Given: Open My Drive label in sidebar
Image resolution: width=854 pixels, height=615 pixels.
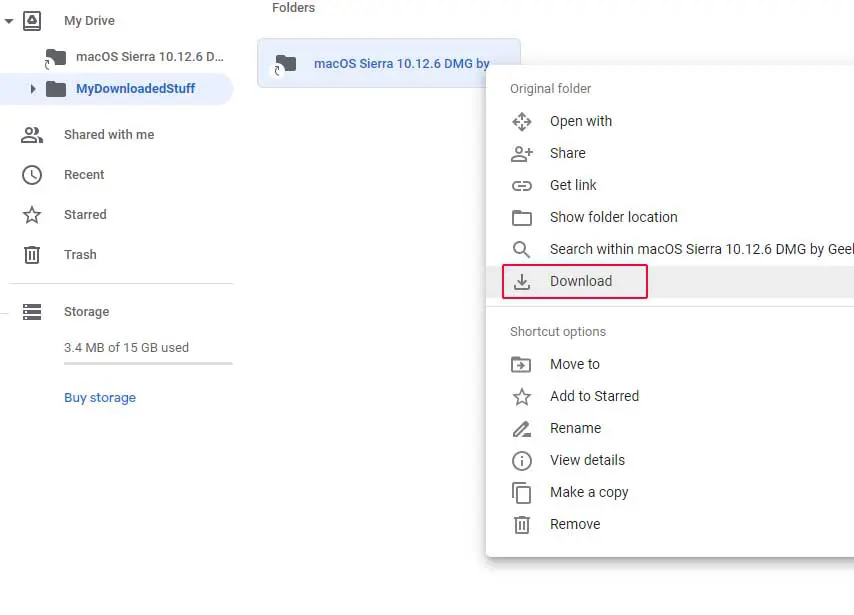Looking at the screenshot, I should (x=89, y=21).
